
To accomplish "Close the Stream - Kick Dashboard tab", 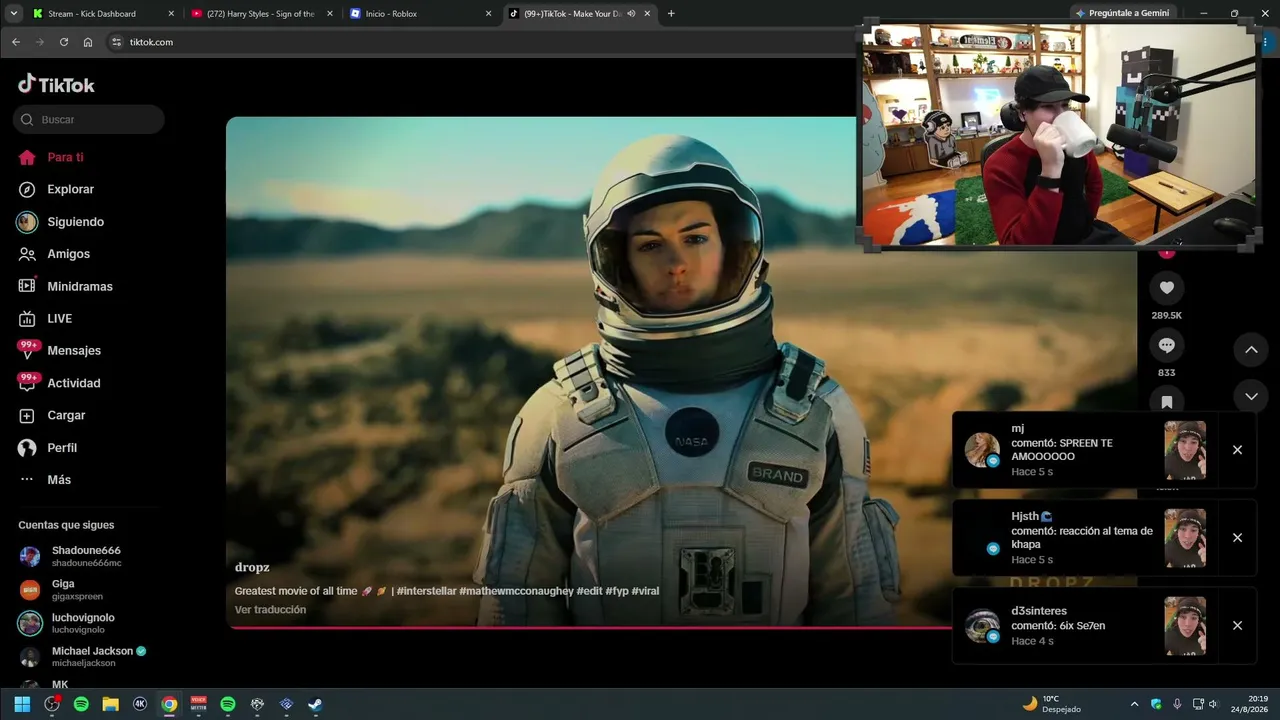I will (171, 14).
